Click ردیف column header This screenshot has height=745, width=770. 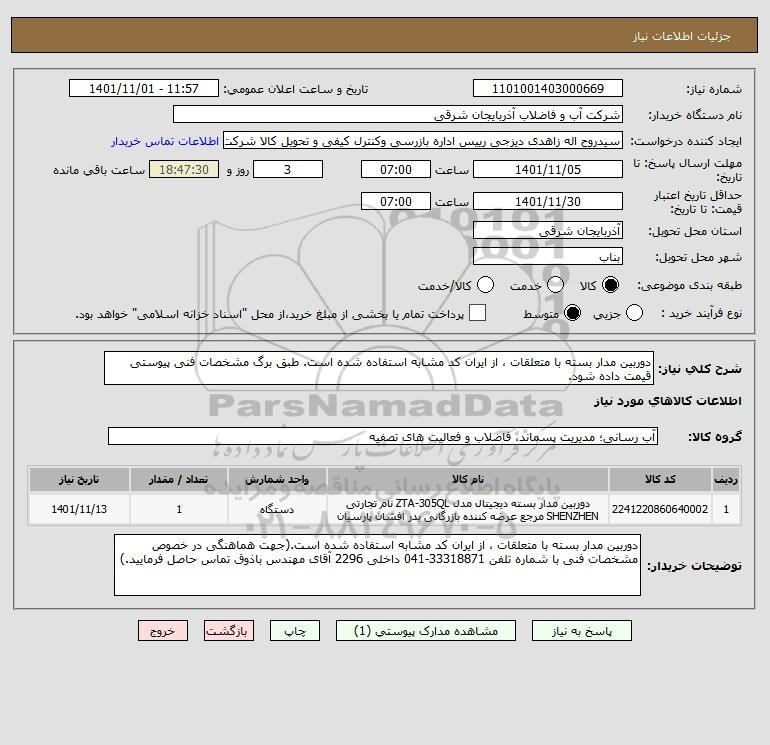click(x=726, y=479)
